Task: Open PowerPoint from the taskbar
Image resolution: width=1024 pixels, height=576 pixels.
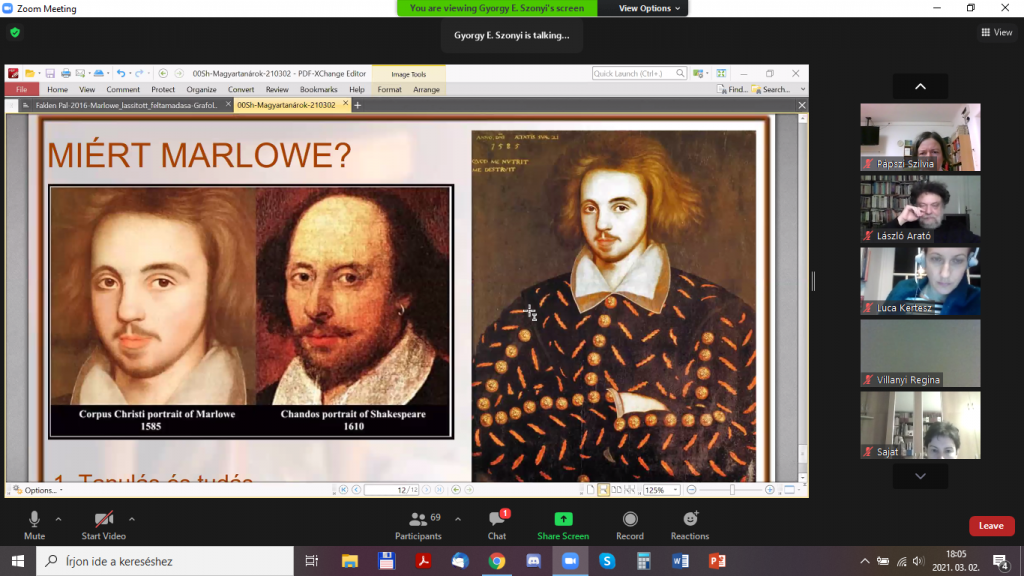Action: [x=717, y=561]
